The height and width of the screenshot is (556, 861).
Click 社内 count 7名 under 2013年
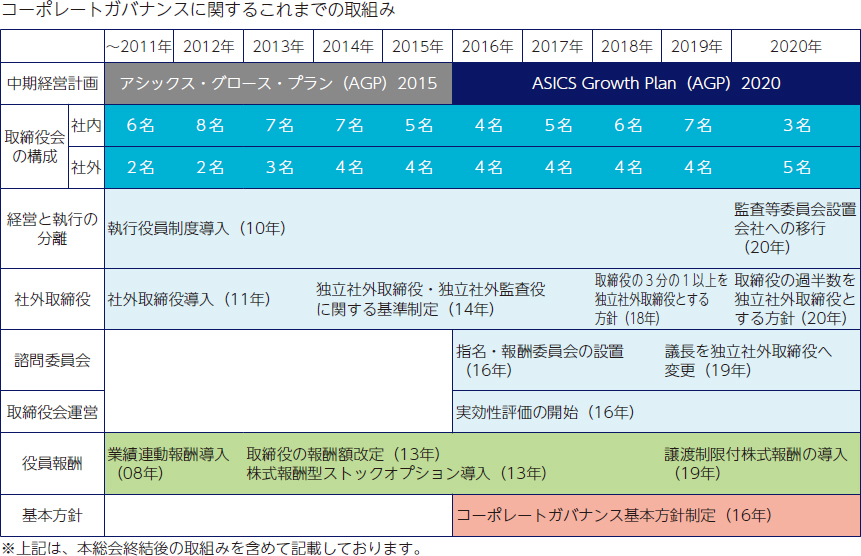tap(279, 126)
